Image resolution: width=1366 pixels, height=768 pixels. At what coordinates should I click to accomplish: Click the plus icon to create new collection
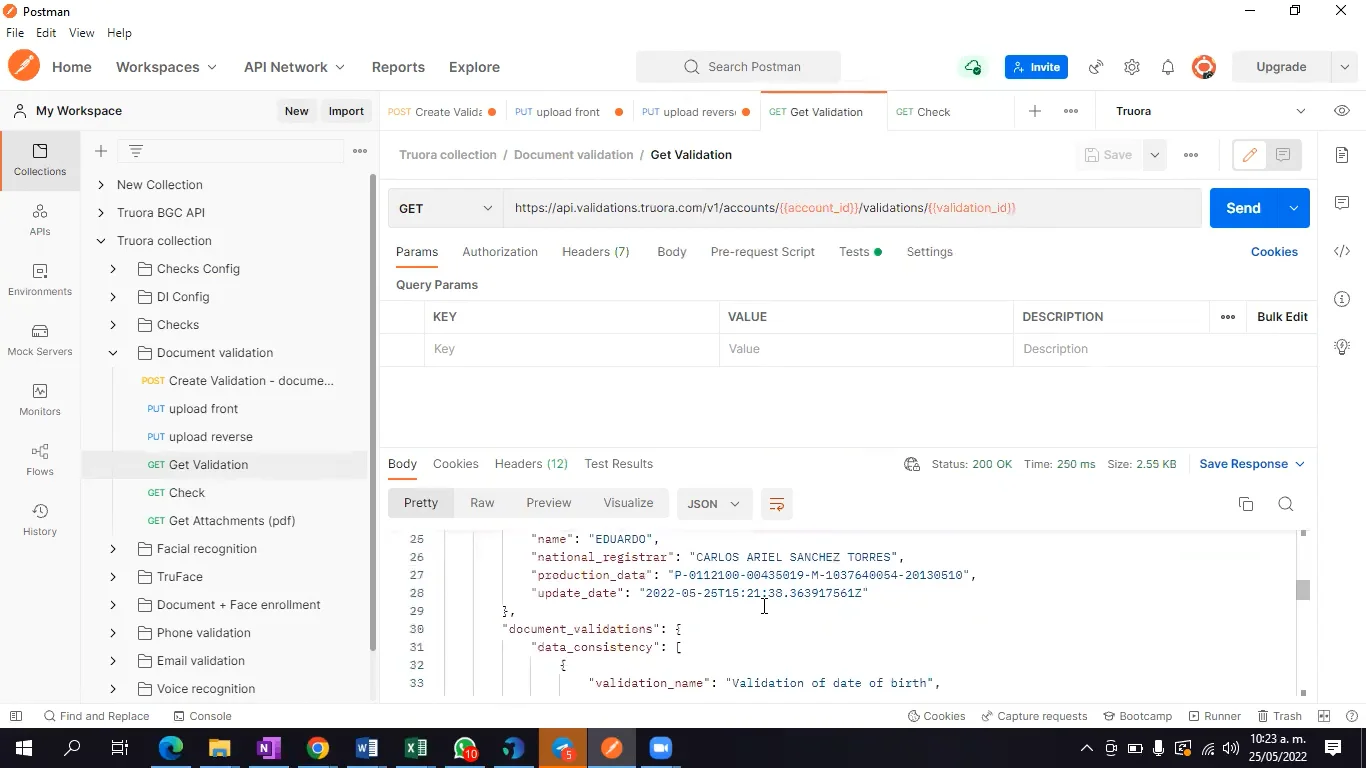pyautogui.click(x=101, y=151)
